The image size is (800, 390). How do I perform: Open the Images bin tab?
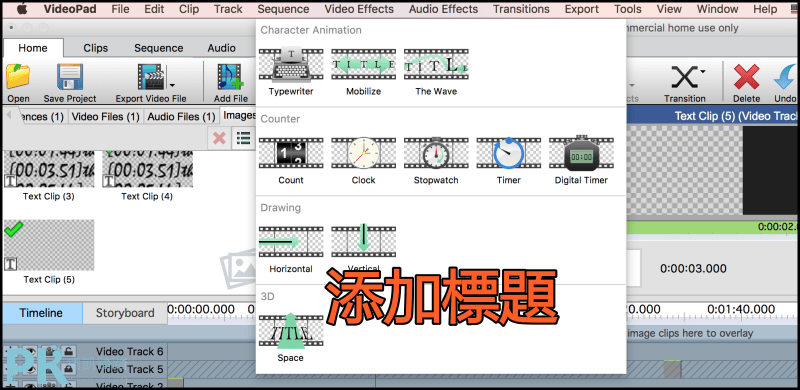coord(238,116)
